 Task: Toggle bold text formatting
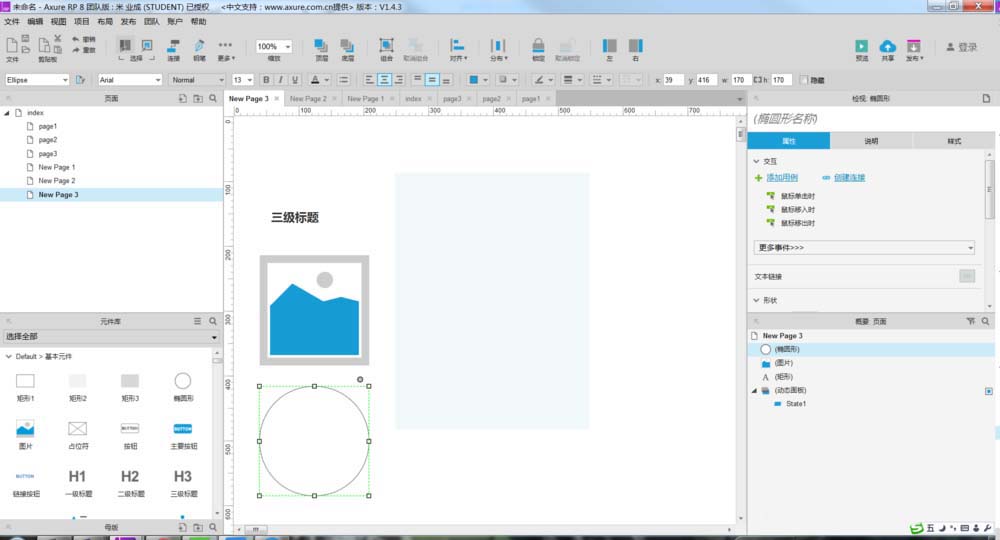click(267, 80)
